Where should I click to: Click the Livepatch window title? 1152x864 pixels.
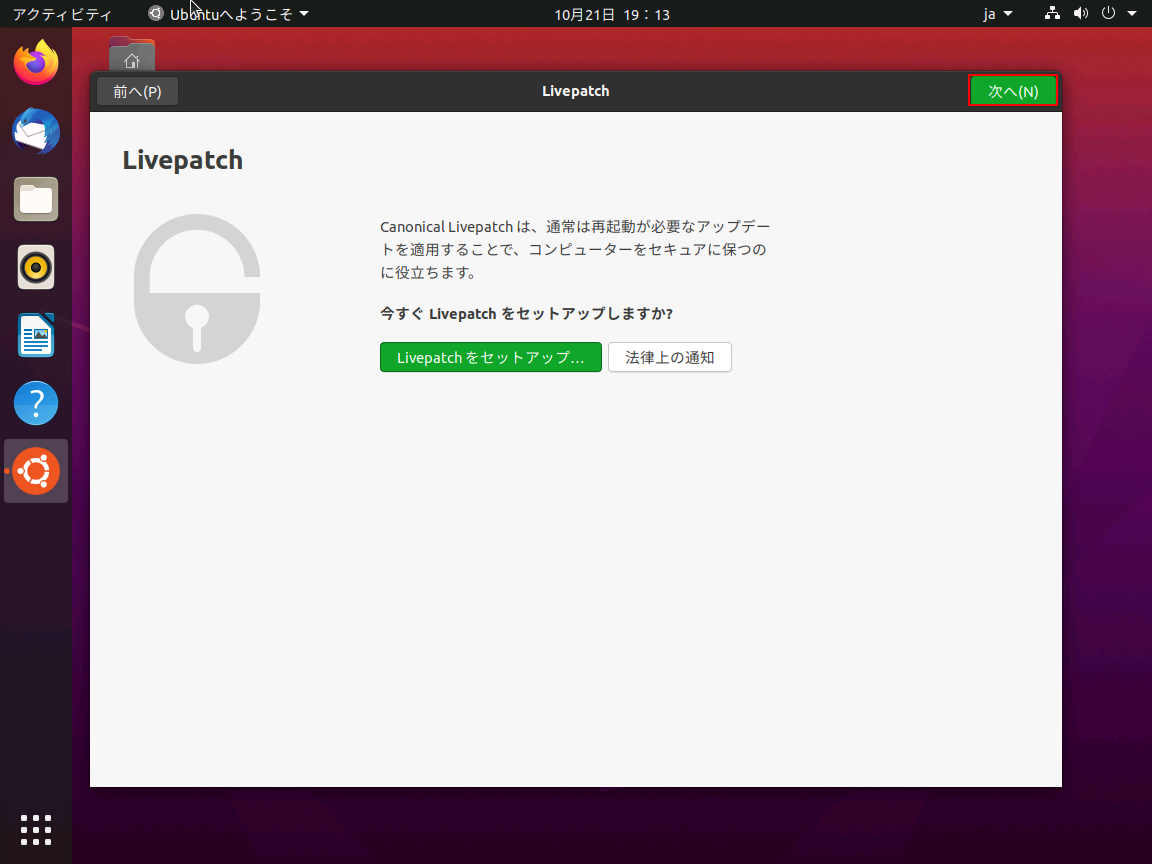click(x=575, y=91)
